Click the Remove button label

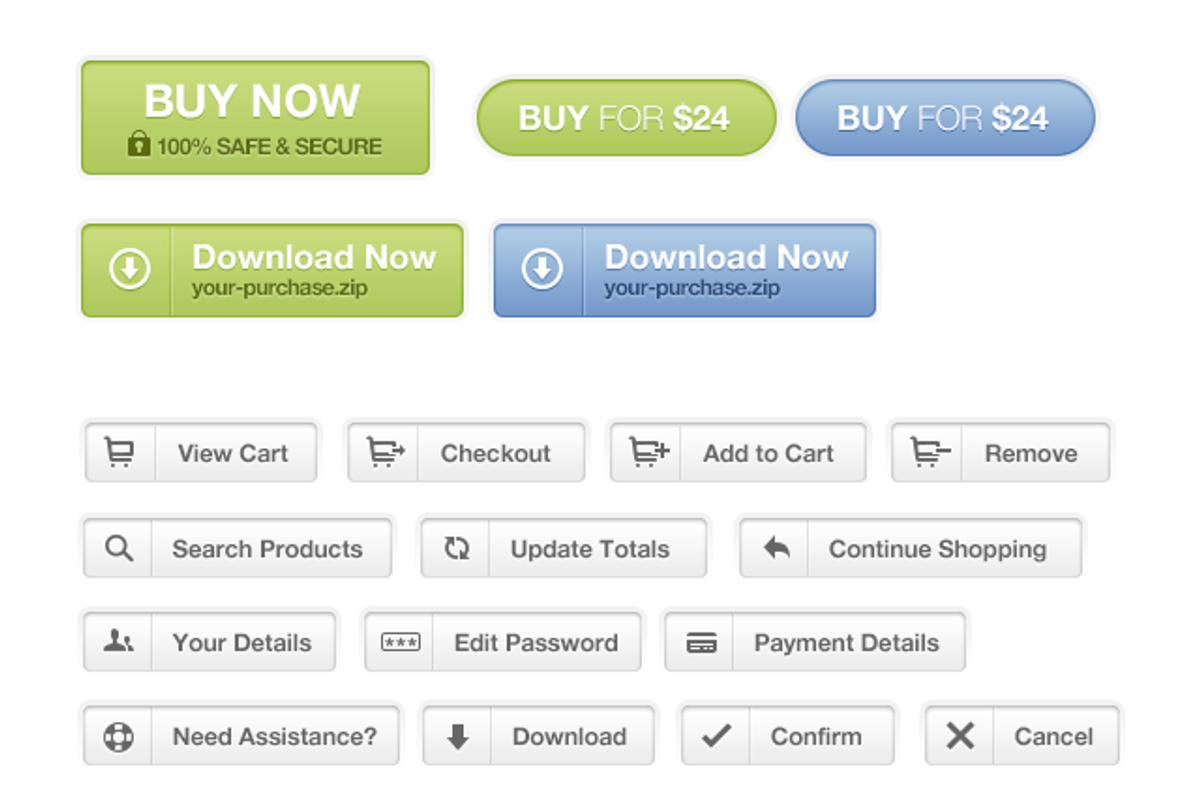[1031, 453]
